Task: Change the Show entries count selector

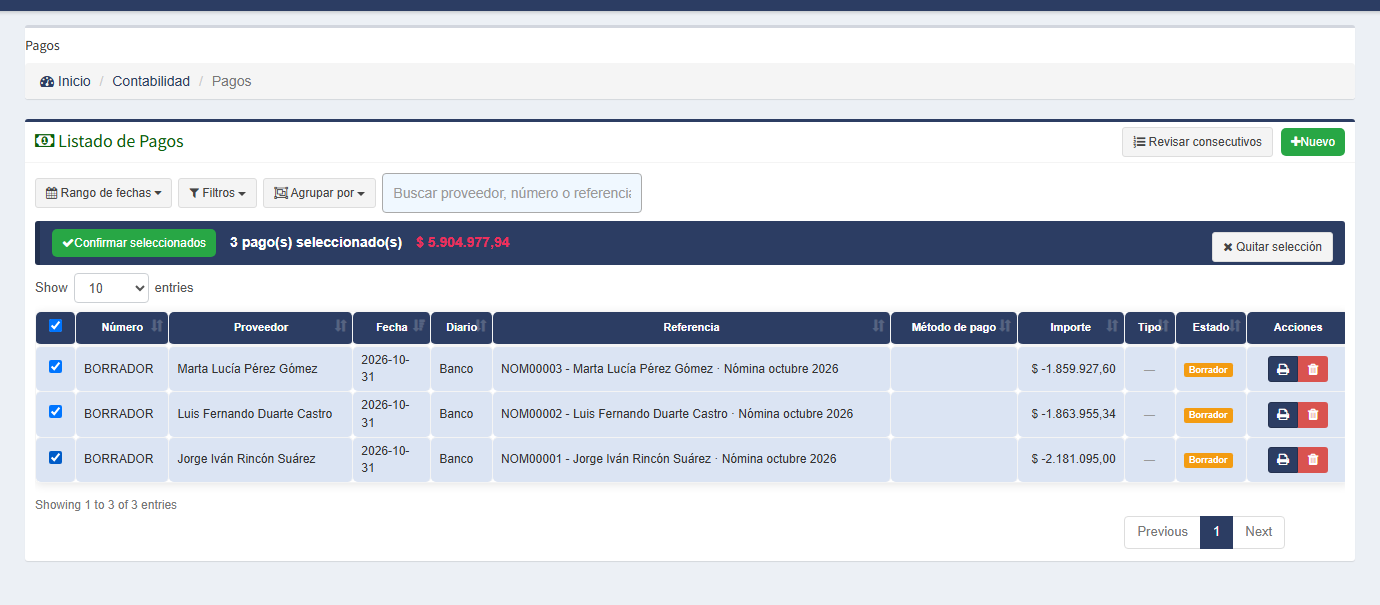Action: (111, 288)
